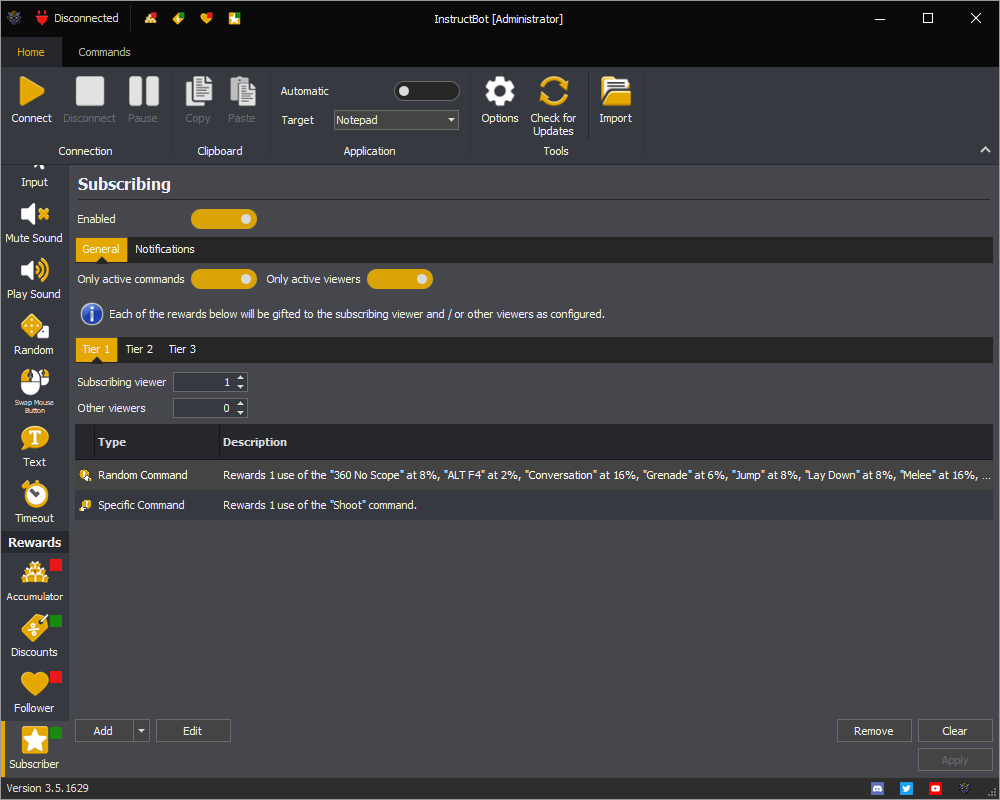Select the Play Sound sidebar icon
This screenshot has height=800, width=1000.
click(34, 270)
